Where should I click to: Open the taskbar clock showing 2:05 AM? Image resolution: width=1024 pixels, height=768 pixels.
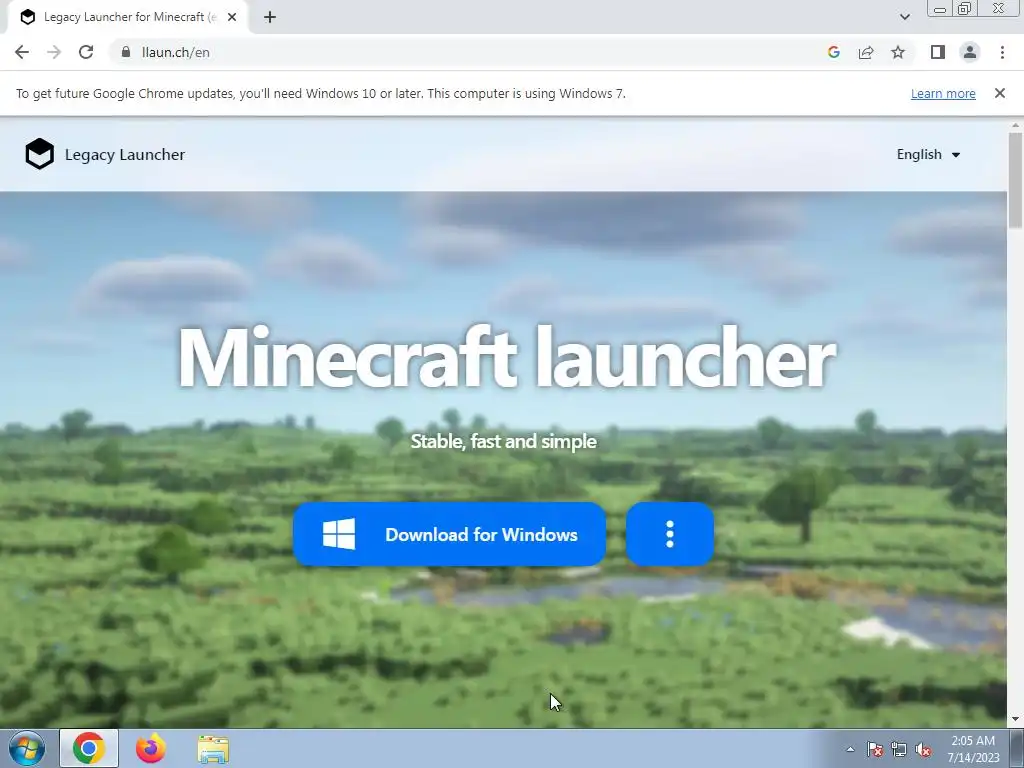973,749
